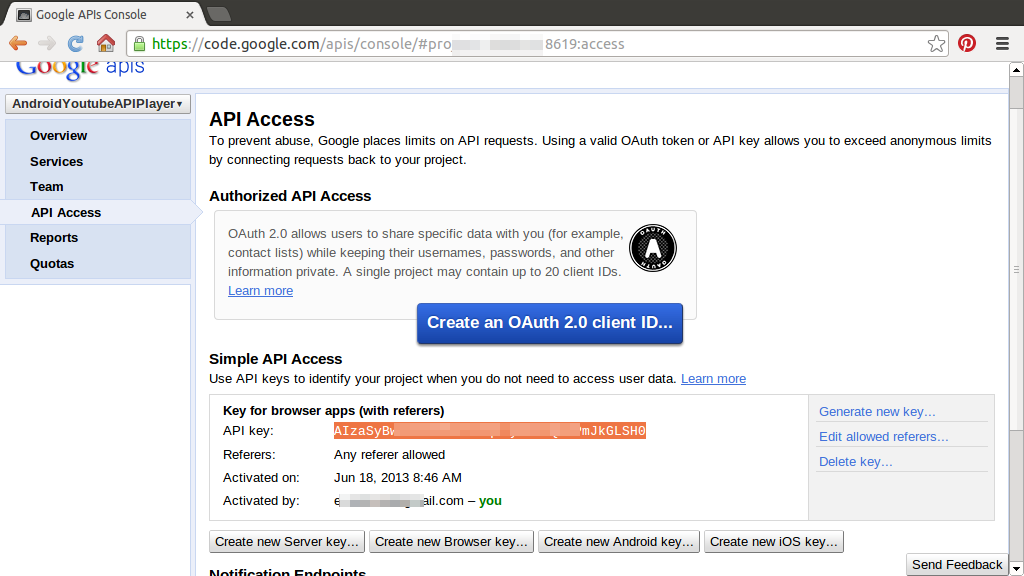This screenshot has width=1024, height=576.
Task: Bookmark this page with the star icon
Action: (936, 43)
